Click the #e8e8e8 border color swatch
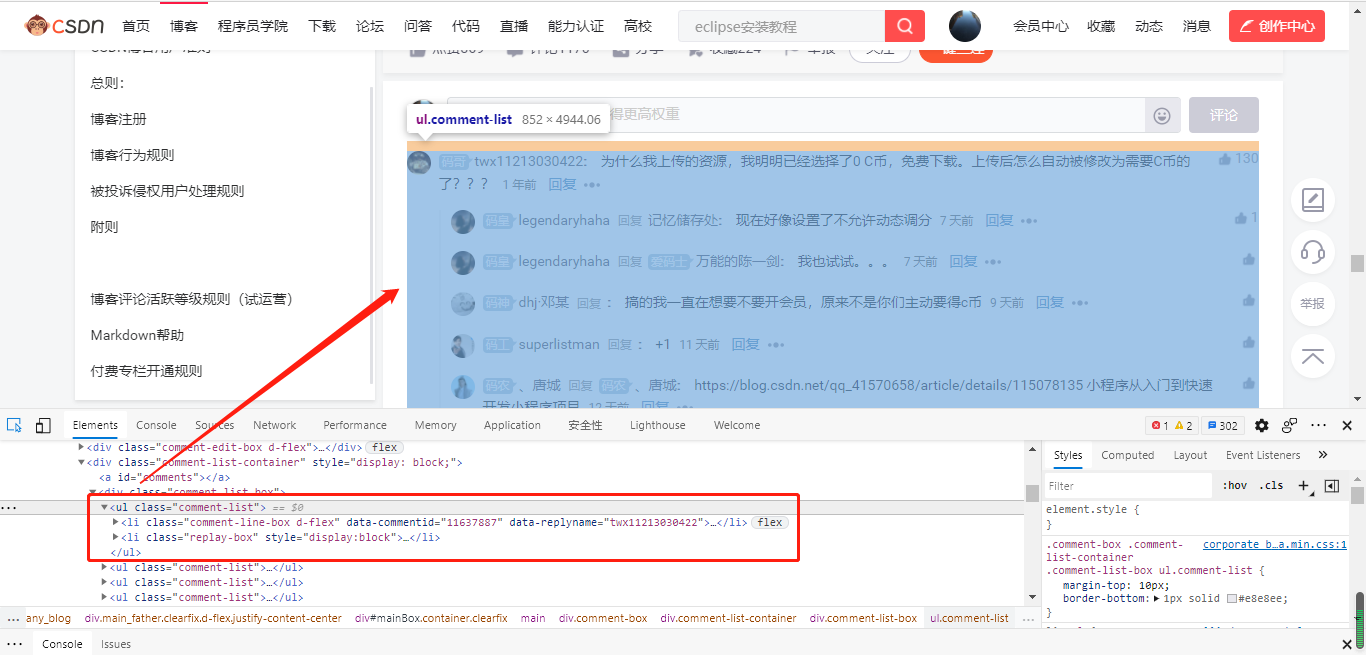Image resolution: width=1366 pixels, height=655 pixels. pyautogui.click(x=1232, y=598)
